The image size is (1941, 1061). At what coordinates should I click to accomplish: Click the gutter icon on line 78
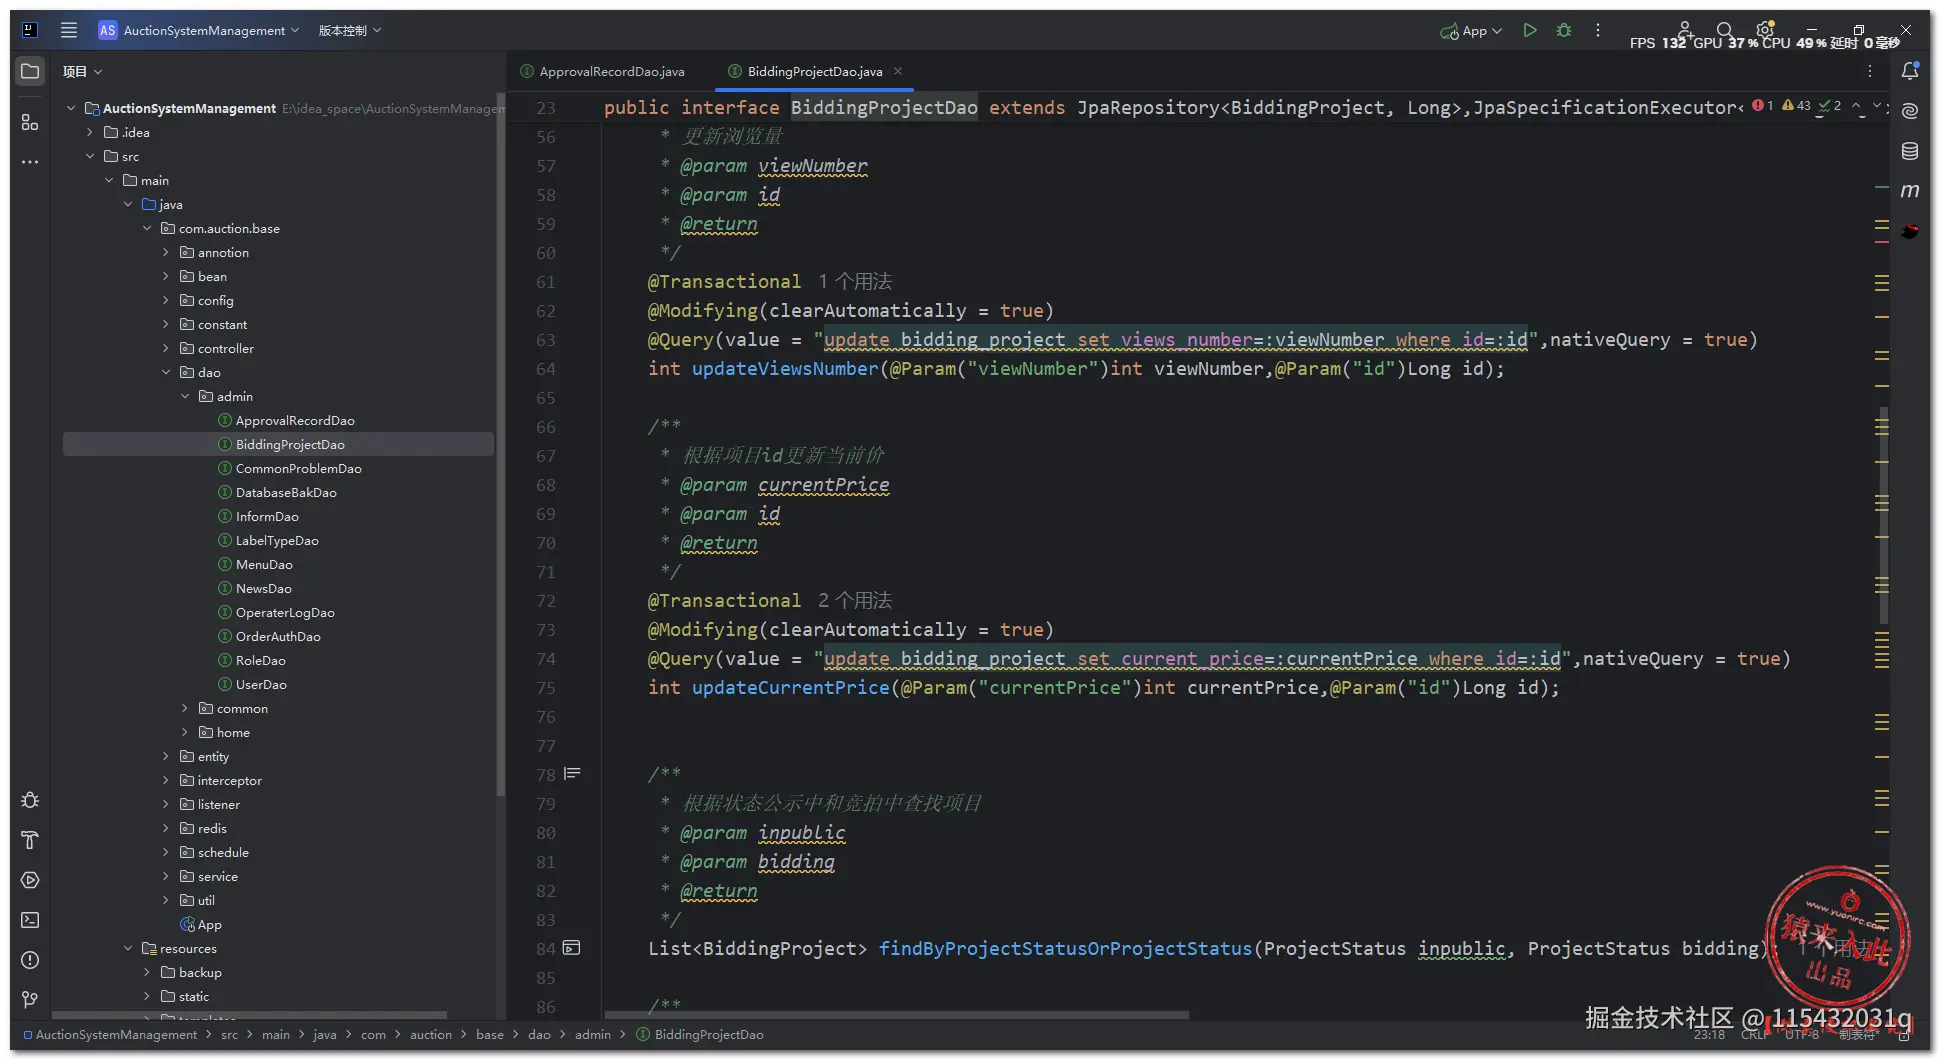[x=572, y=774]
